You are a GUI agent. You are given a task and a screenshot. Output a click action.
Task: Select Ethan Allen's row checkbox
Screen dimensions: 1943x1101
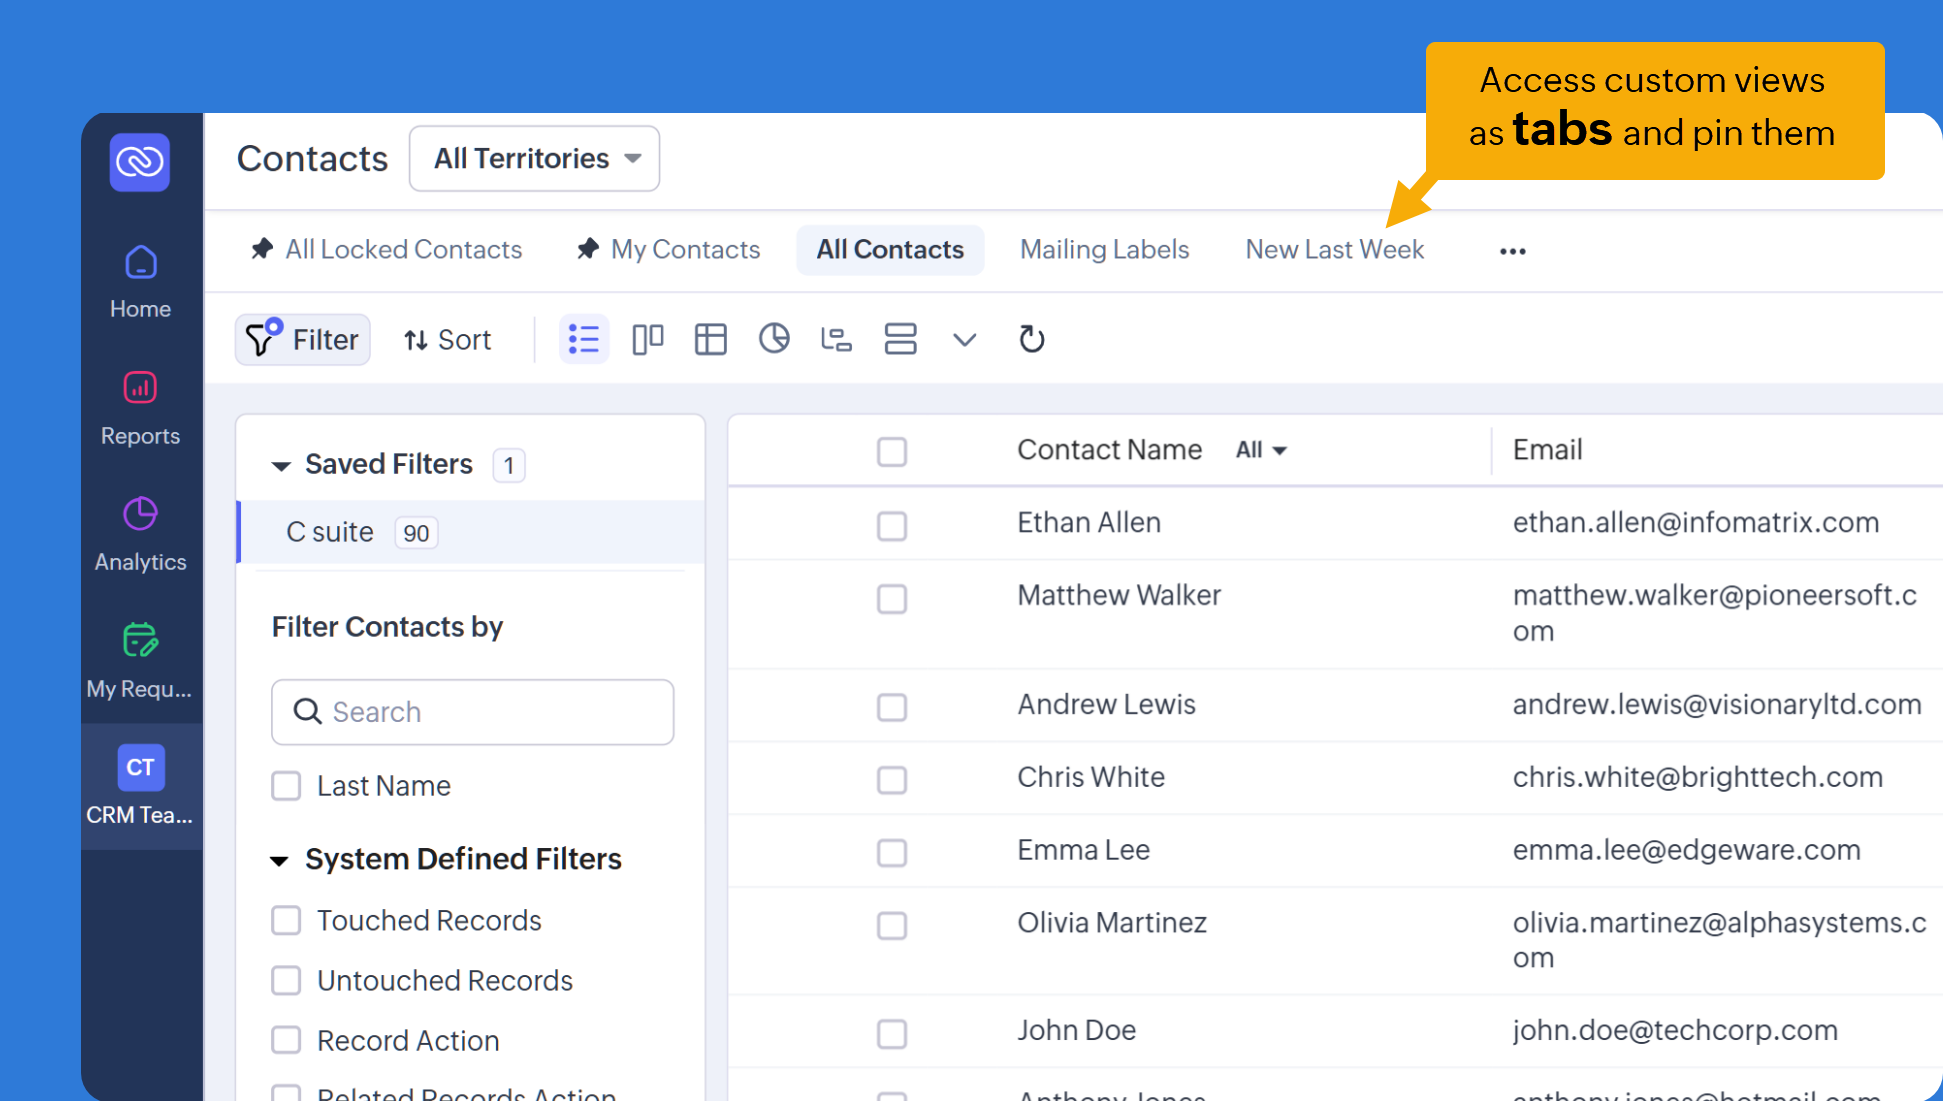pos(891,525)
